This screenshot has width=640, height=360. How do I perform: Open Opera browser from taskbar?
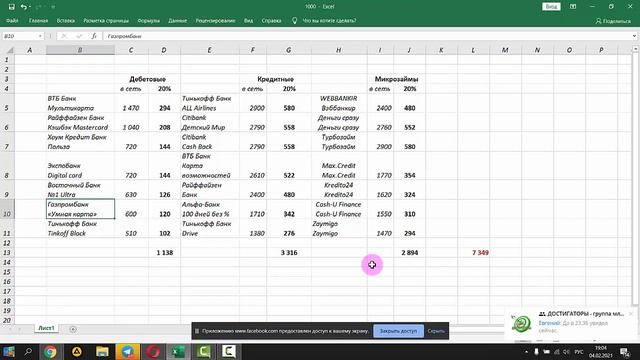click(153, 351)
